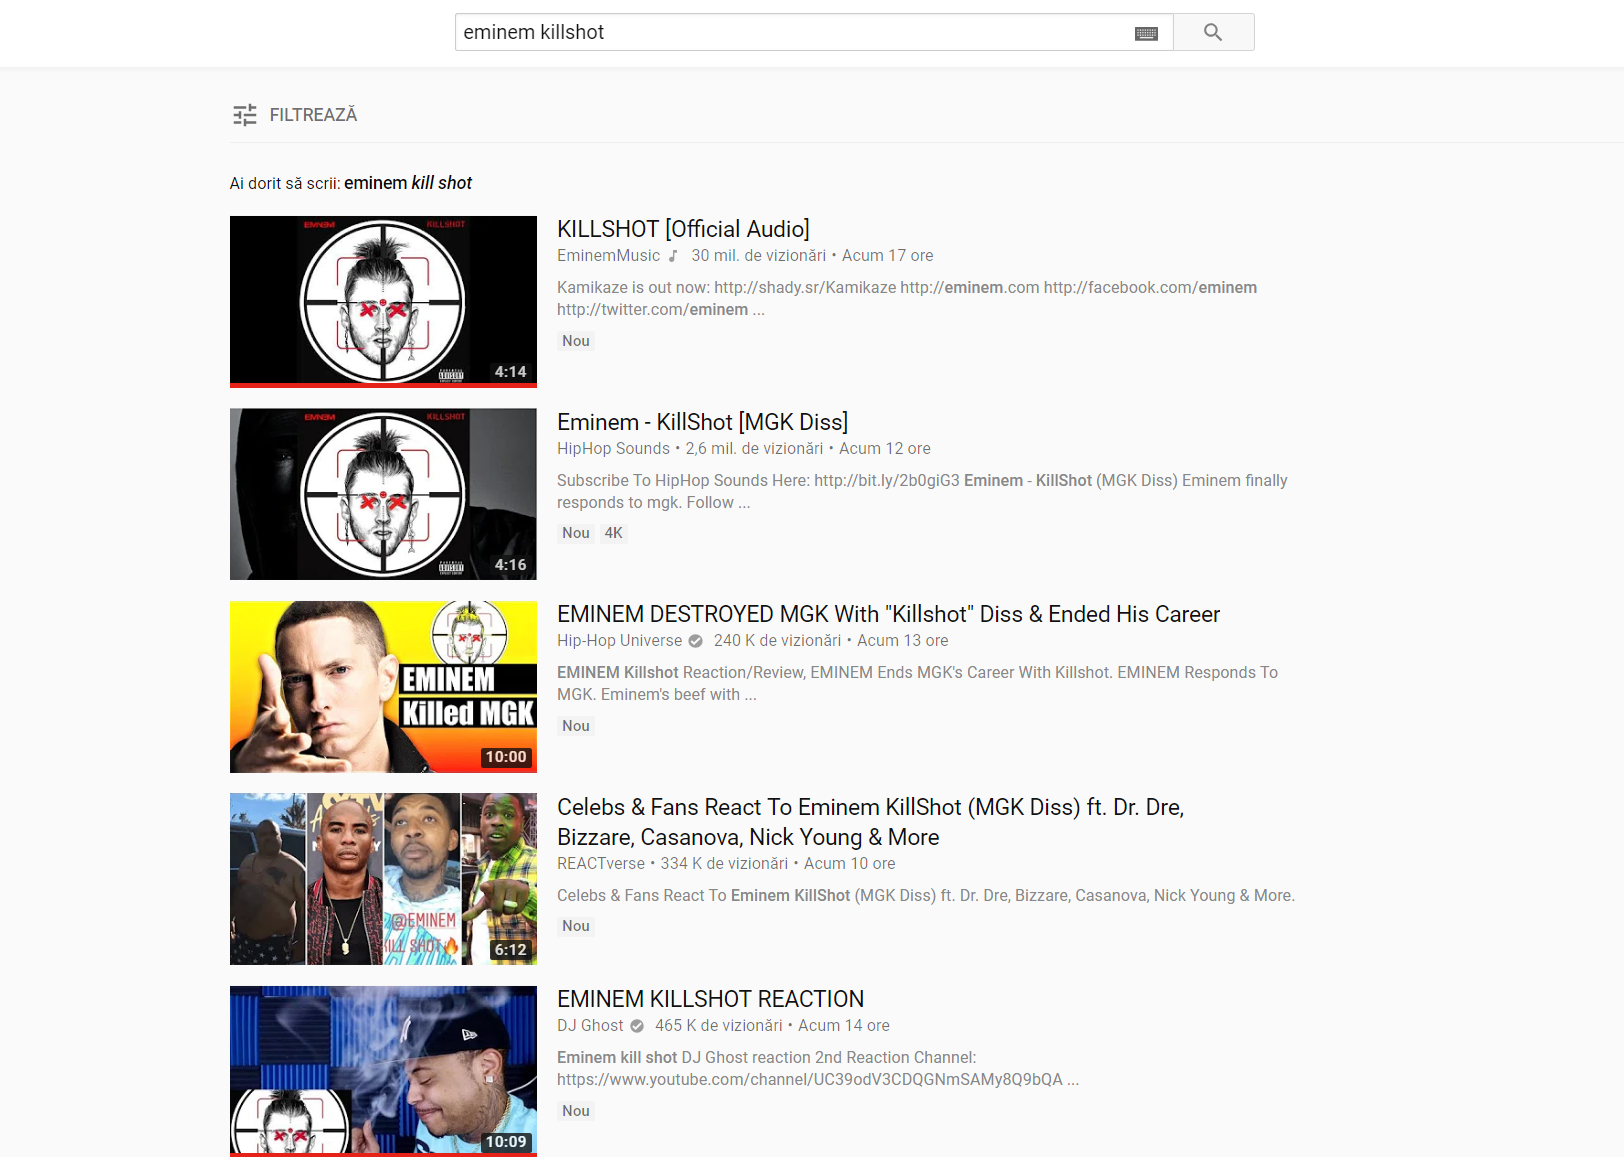1624x1157 pixels.
Task: Visit the DJ Ghost channel
Action: tap(590, 1026)
